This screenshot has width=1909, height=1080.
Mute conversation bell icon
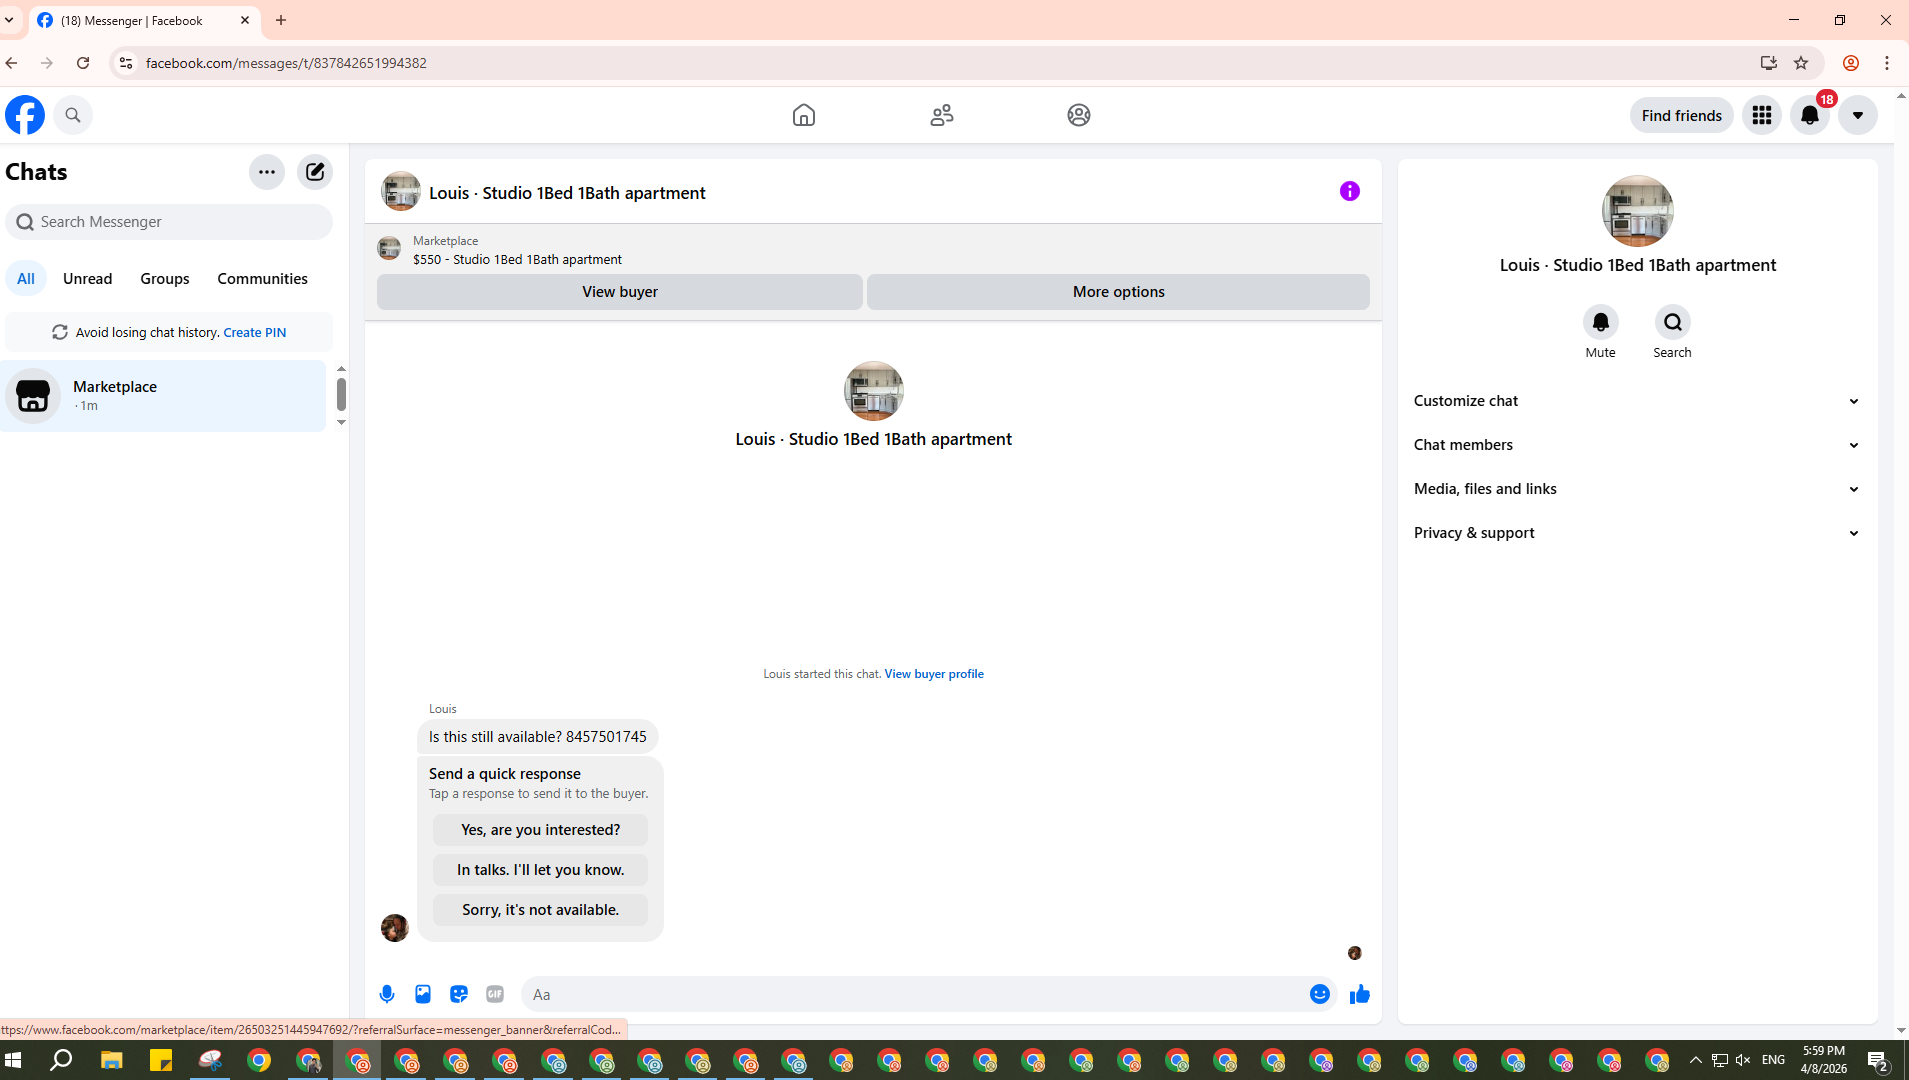tap(1601, 322)
